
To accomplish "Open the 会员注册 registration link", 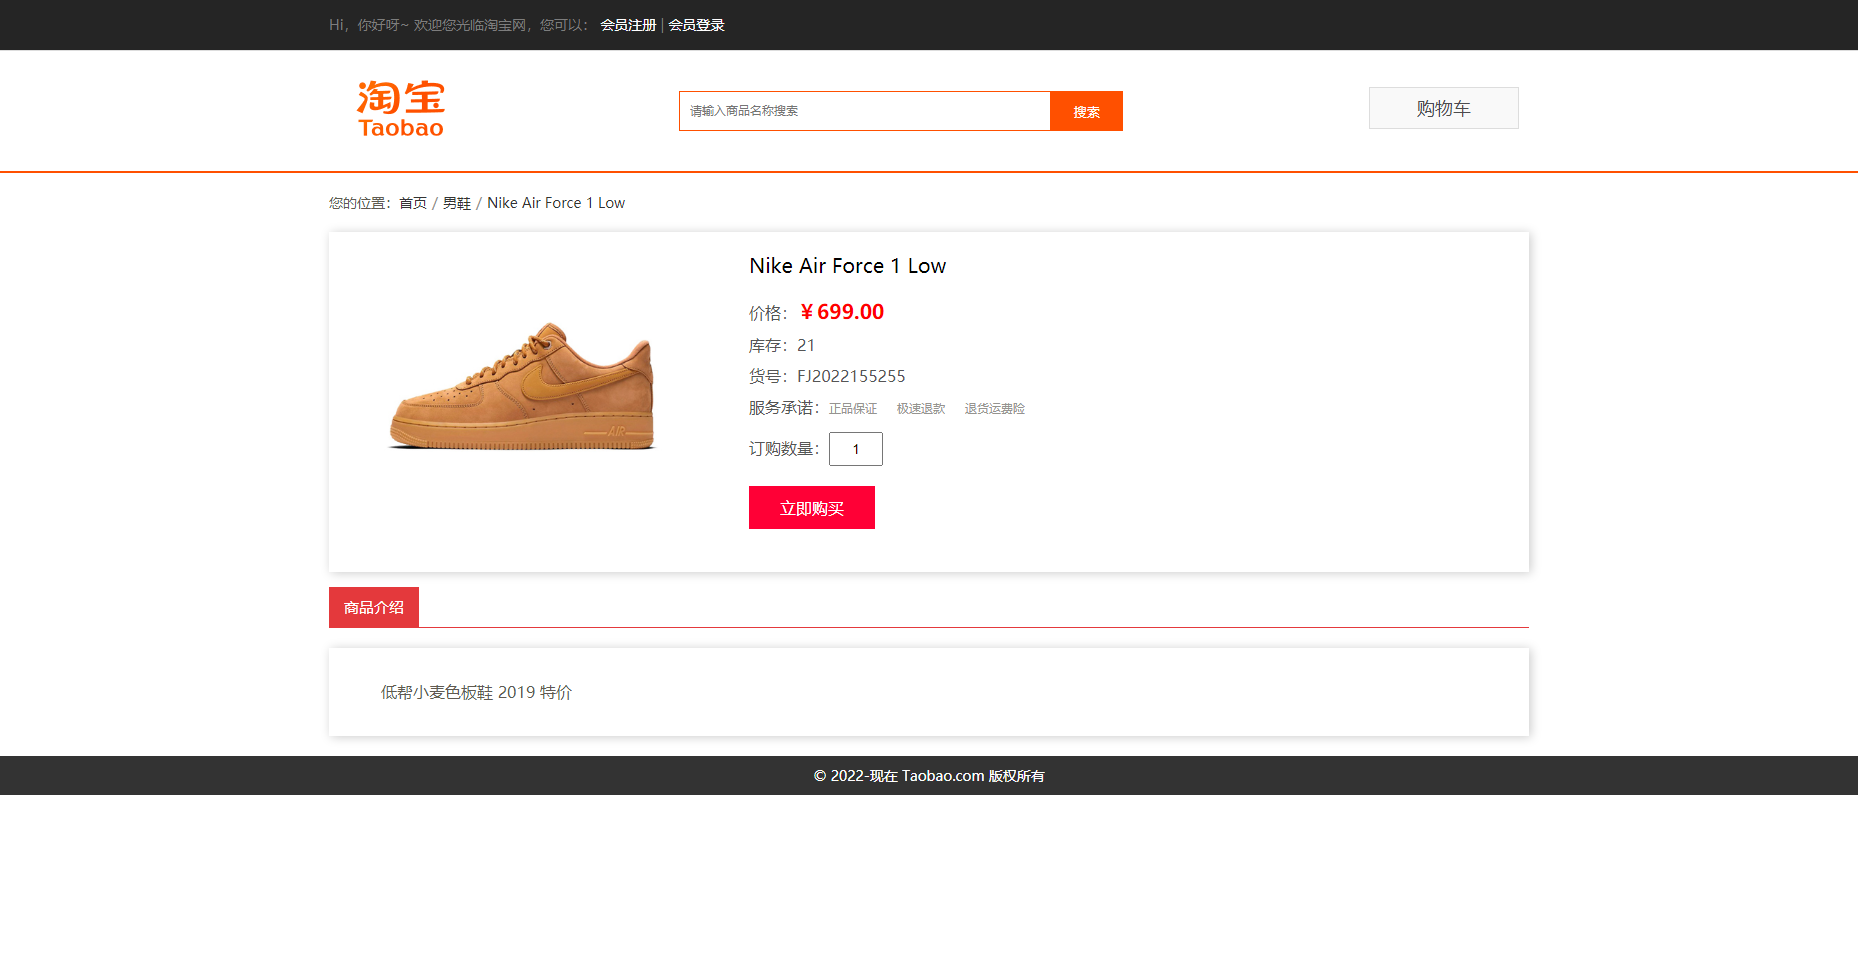I will pos(628,25).
